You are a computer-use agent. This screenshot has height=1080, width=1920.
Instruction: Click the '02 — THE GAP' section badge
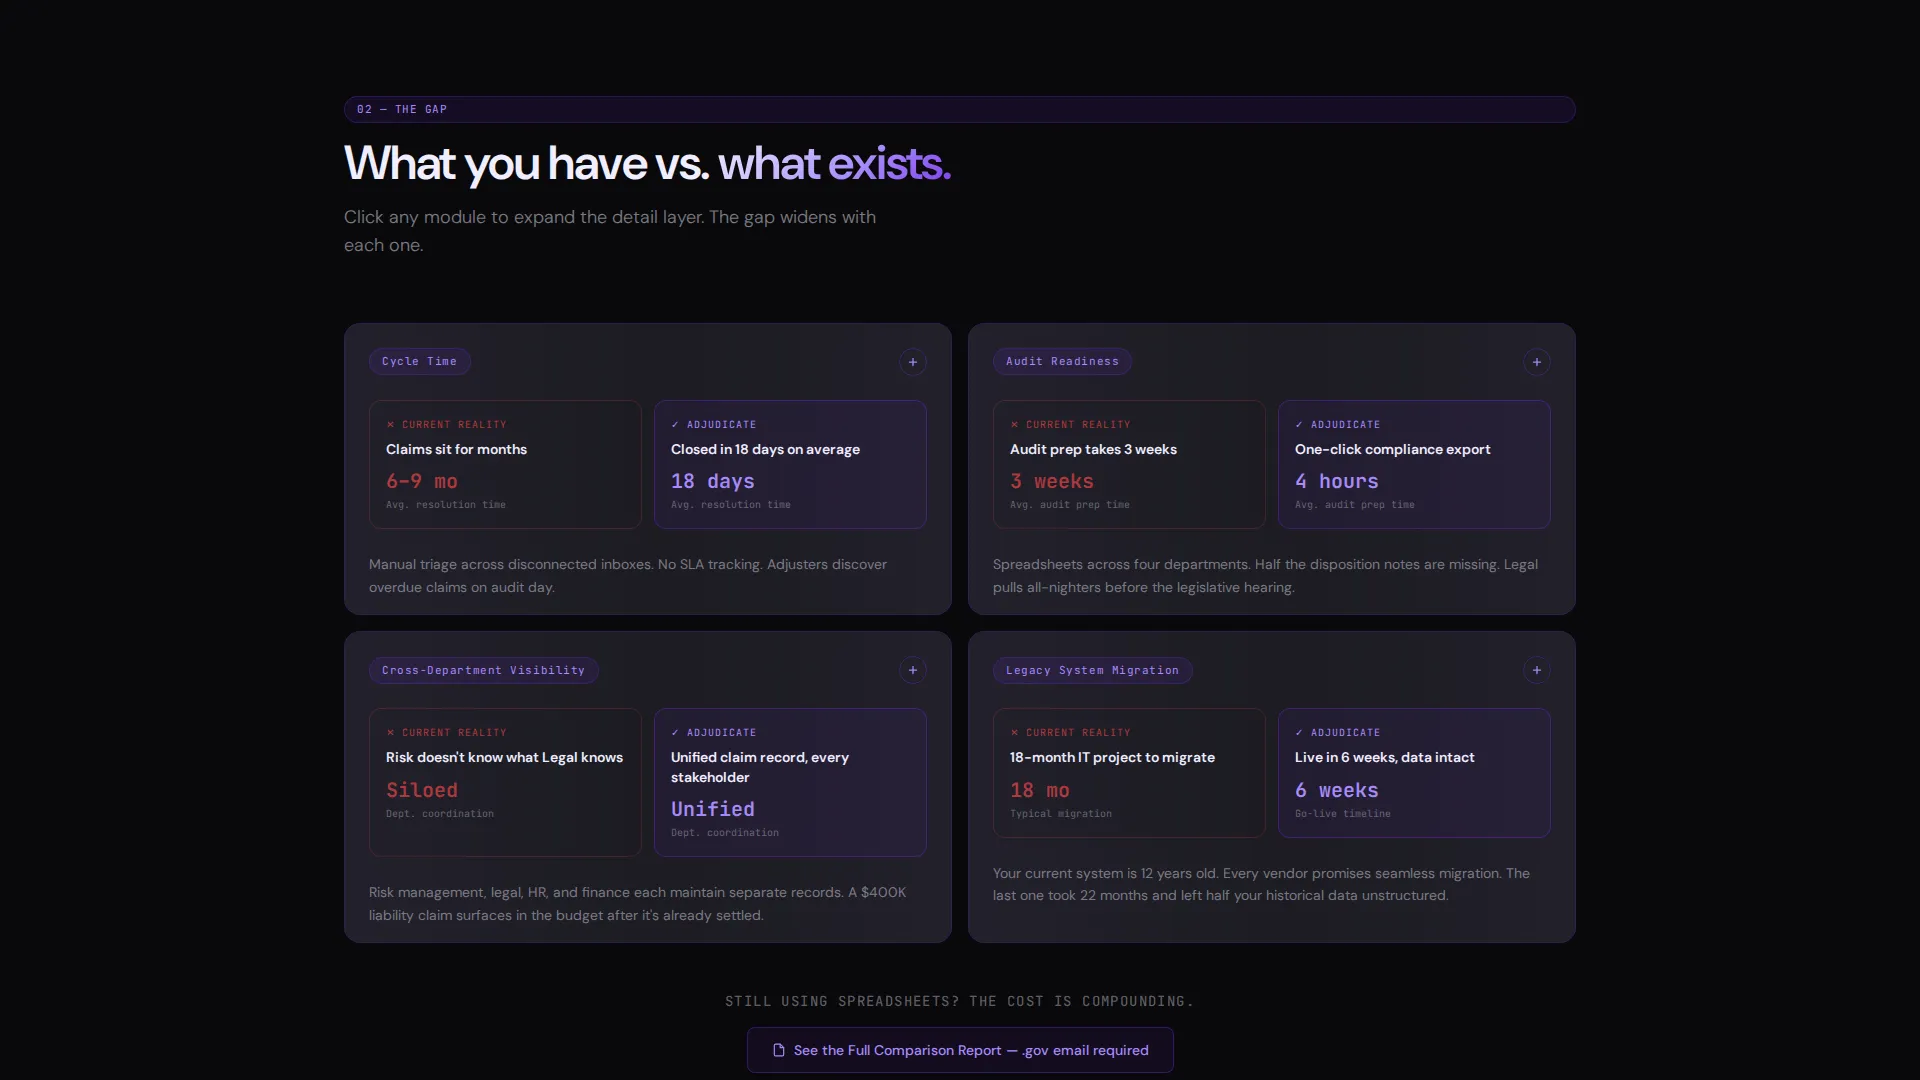point(401,109)
